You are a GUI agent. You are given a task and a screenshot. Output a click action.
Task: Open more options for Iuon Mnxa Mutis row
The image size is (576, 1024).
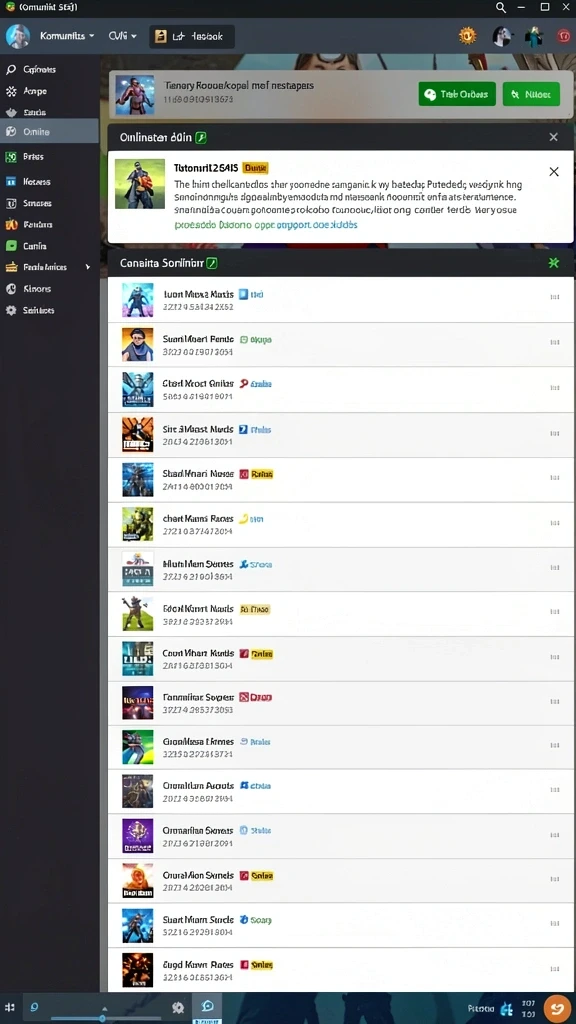click(554, 296)
